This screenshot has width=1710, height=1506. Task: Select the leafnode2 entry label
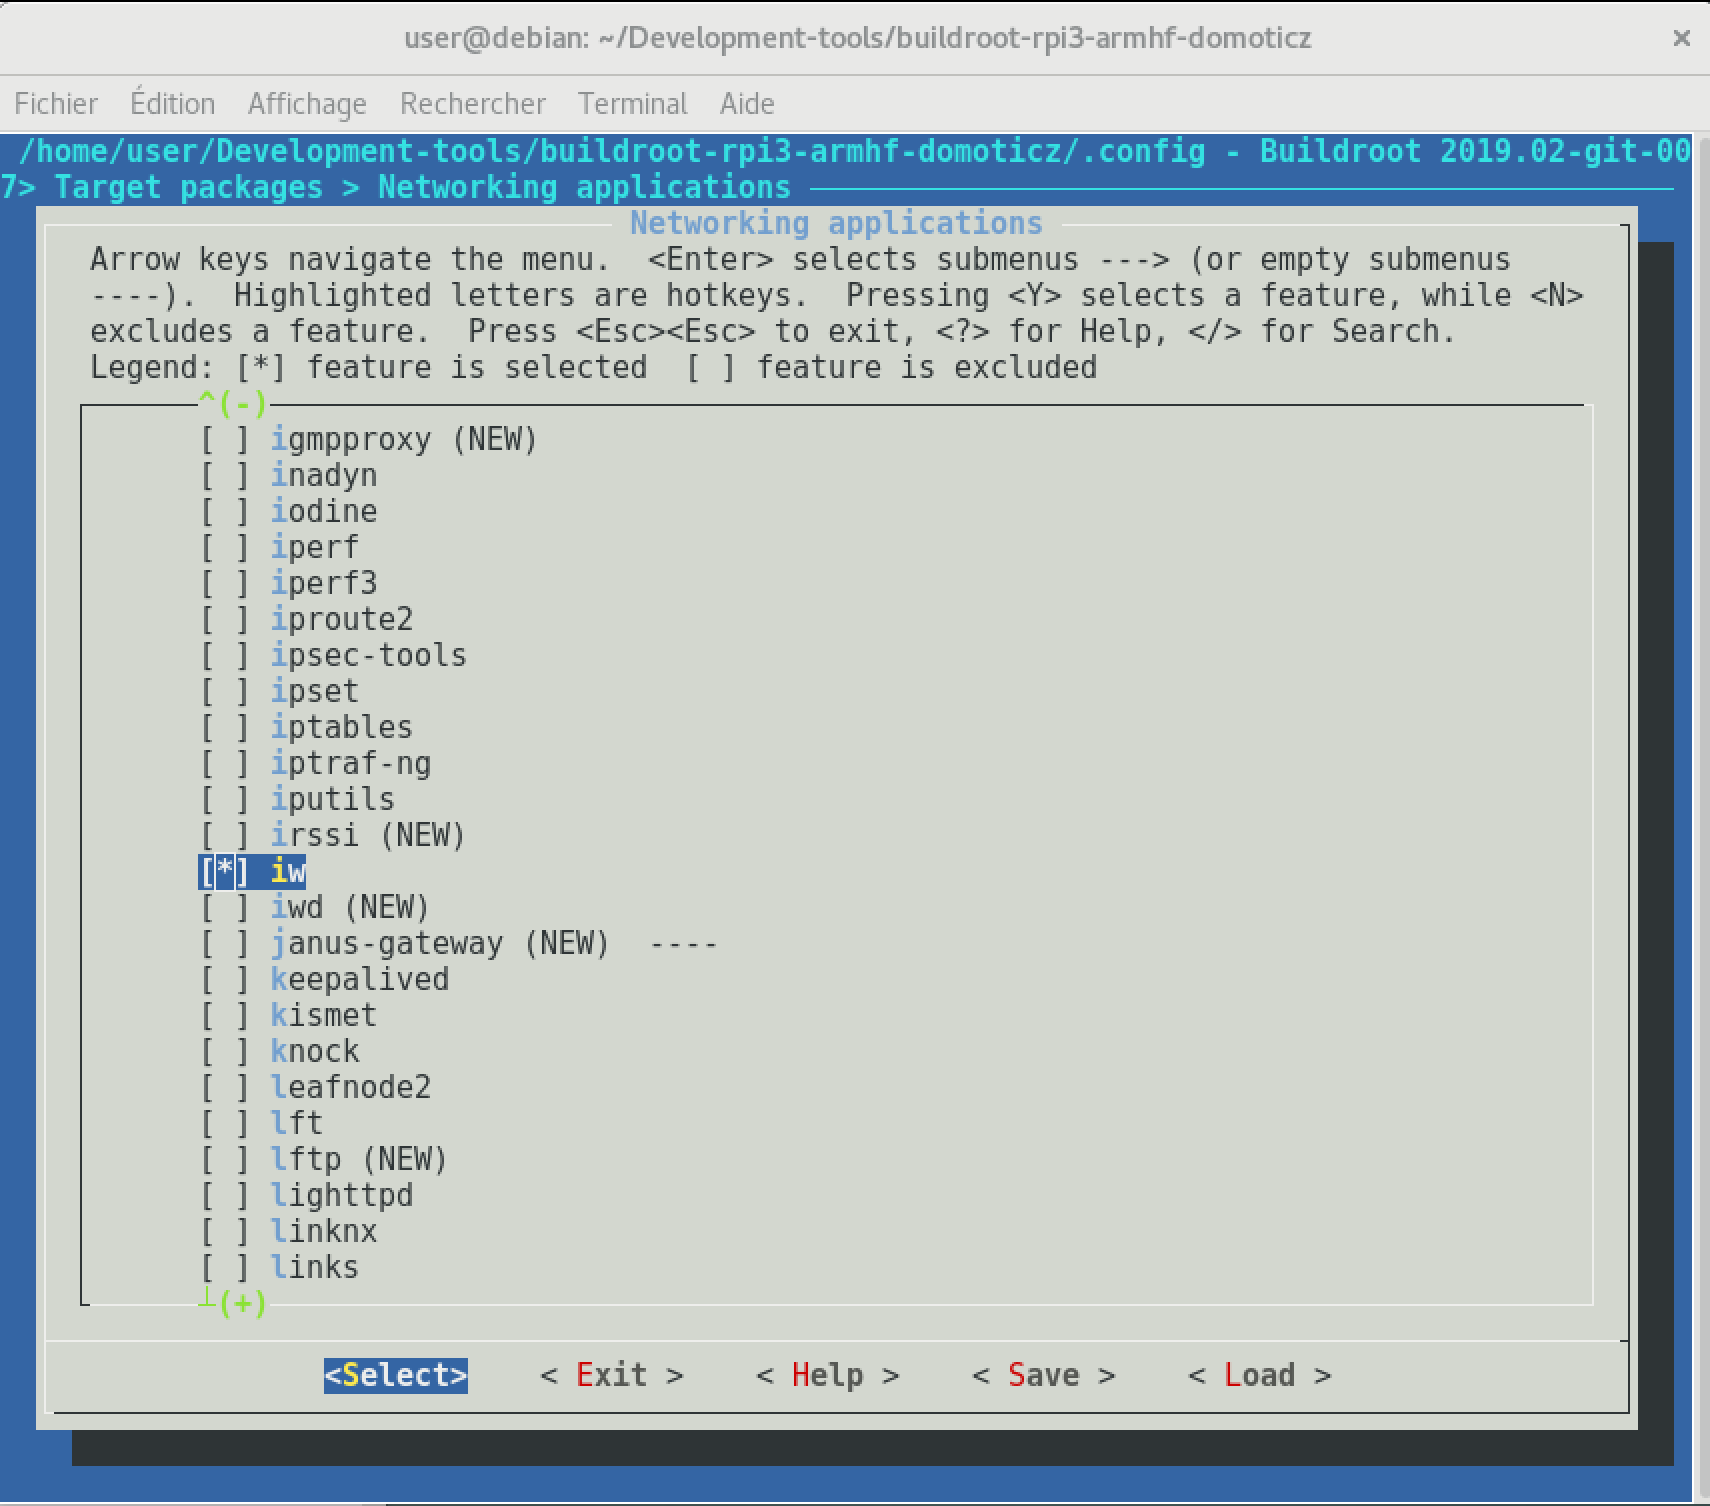tap(351, 1088)
